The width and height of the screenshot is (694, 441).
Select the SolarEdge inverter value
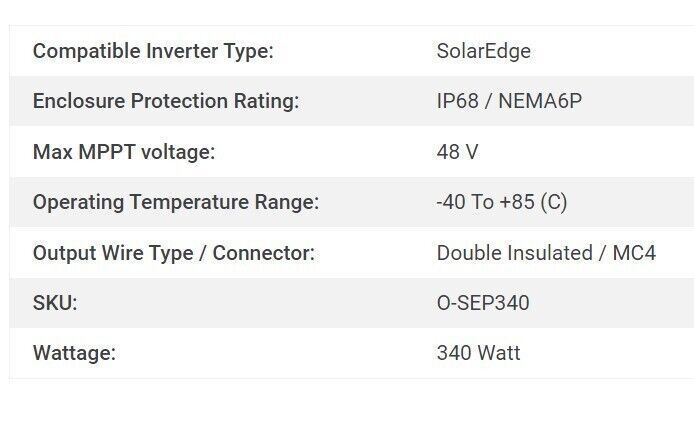483,51
